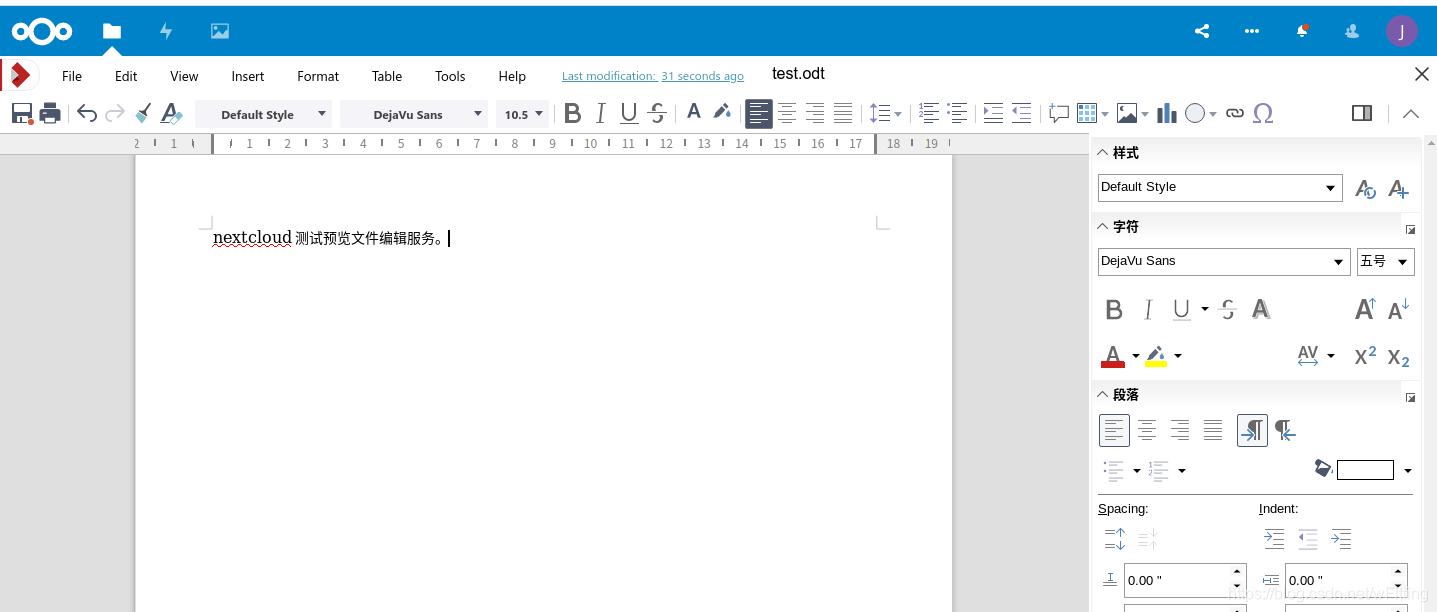The width and height of the screenshot is (1437, 612).
Task: Open more apps ellipsis menu
Action: point(1252,31)
